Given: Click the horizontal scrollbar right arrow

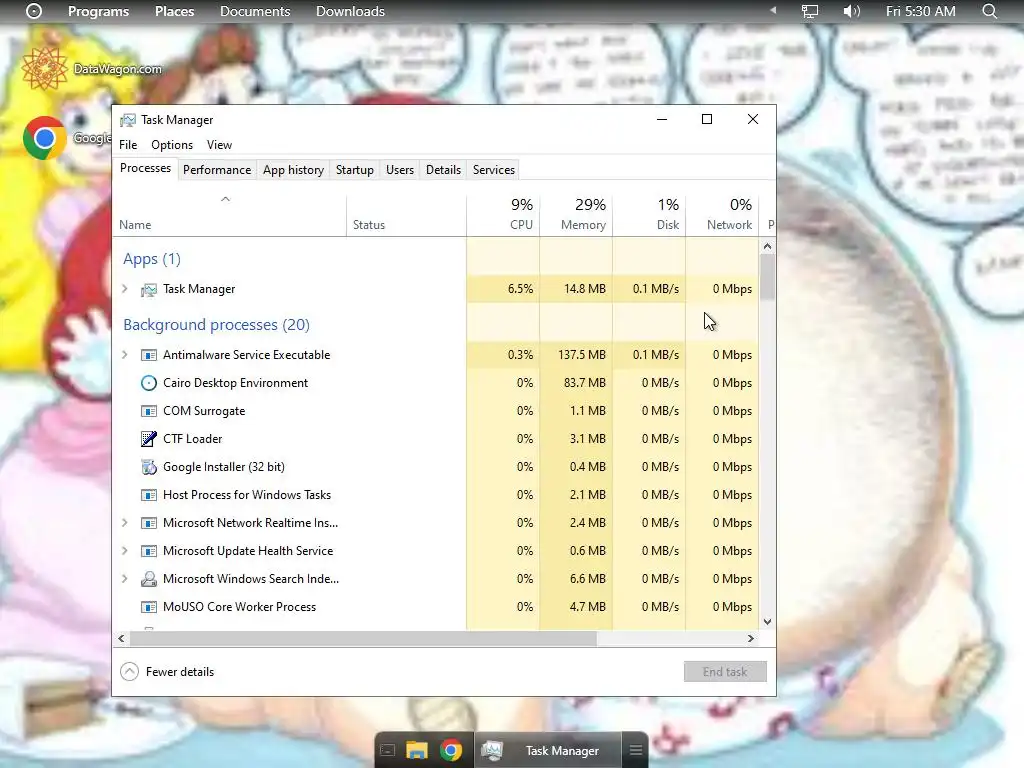Looking at the screenshot, I should coord(751,638).
